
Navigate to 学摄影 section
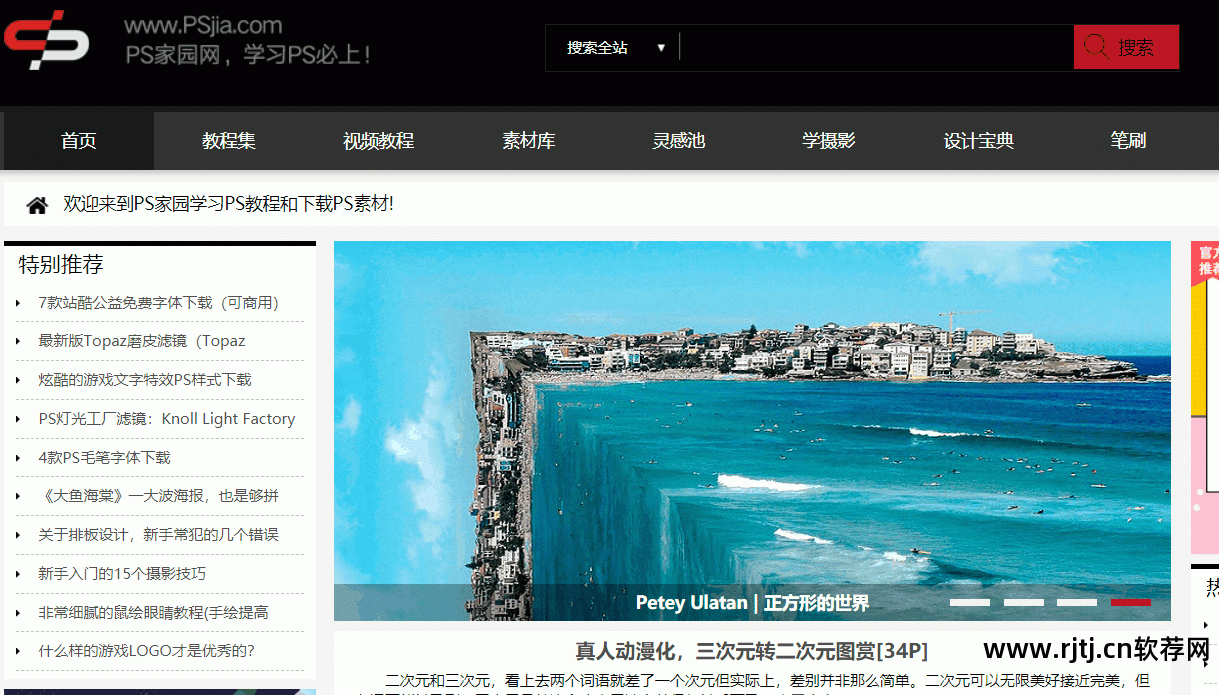point(828,141)
